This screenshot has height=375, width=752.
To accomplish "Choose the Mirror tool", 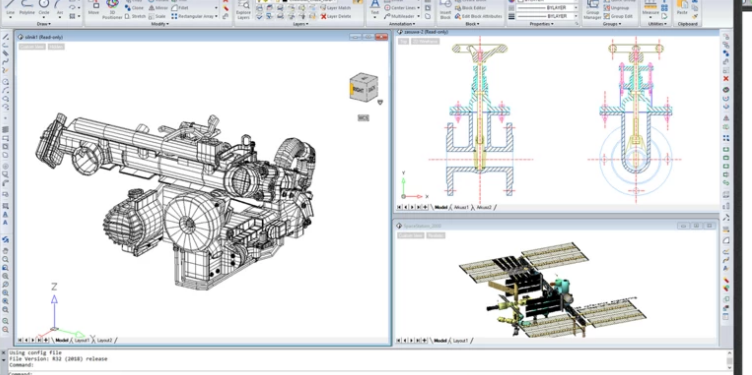I will (158, 8).
